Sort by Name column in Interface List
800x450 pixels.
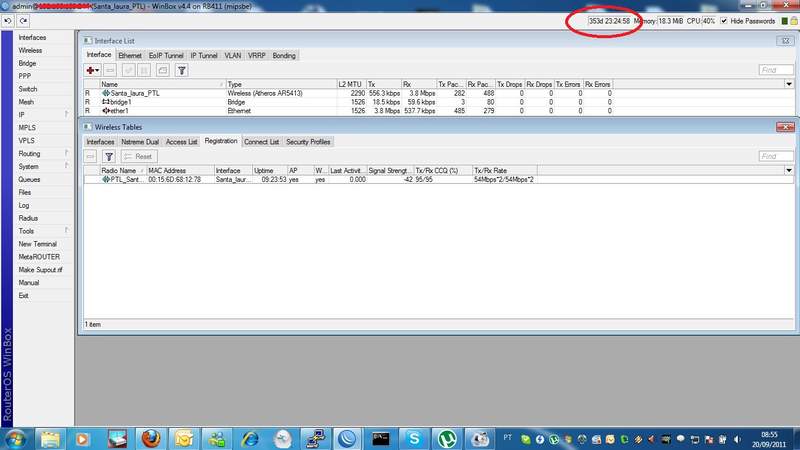click(x=162, y=84)
